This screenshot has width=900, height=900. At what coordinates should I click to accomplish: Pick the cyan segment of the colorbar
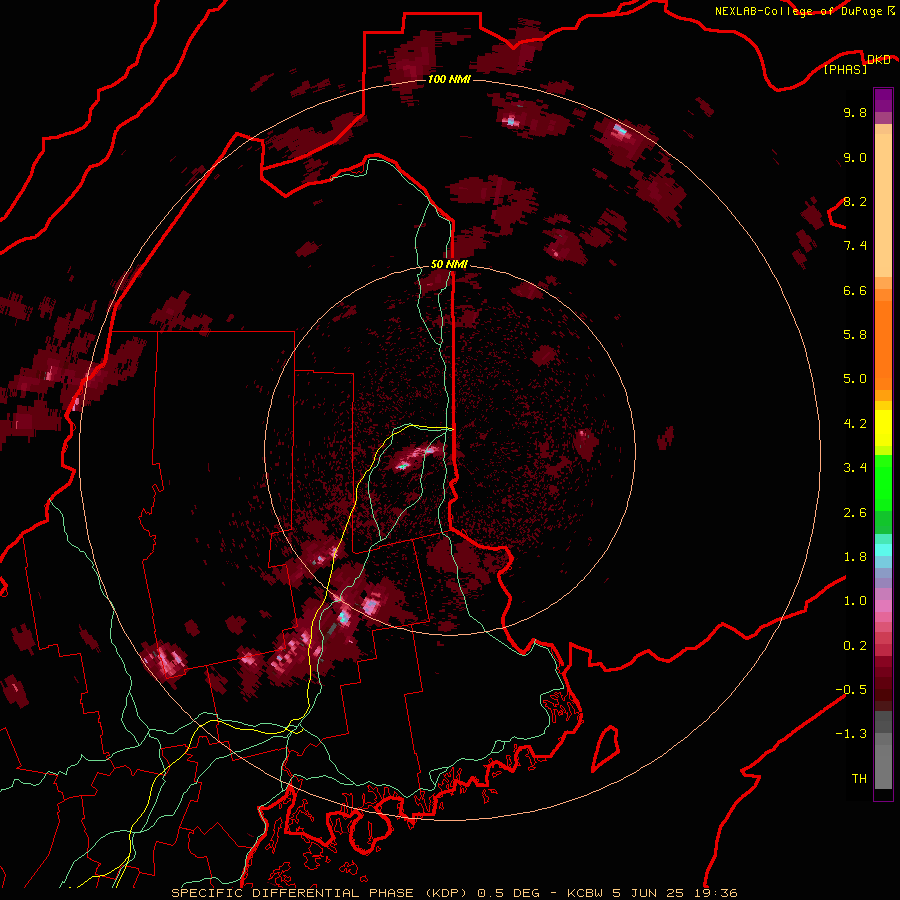click(x=883, y=550)
